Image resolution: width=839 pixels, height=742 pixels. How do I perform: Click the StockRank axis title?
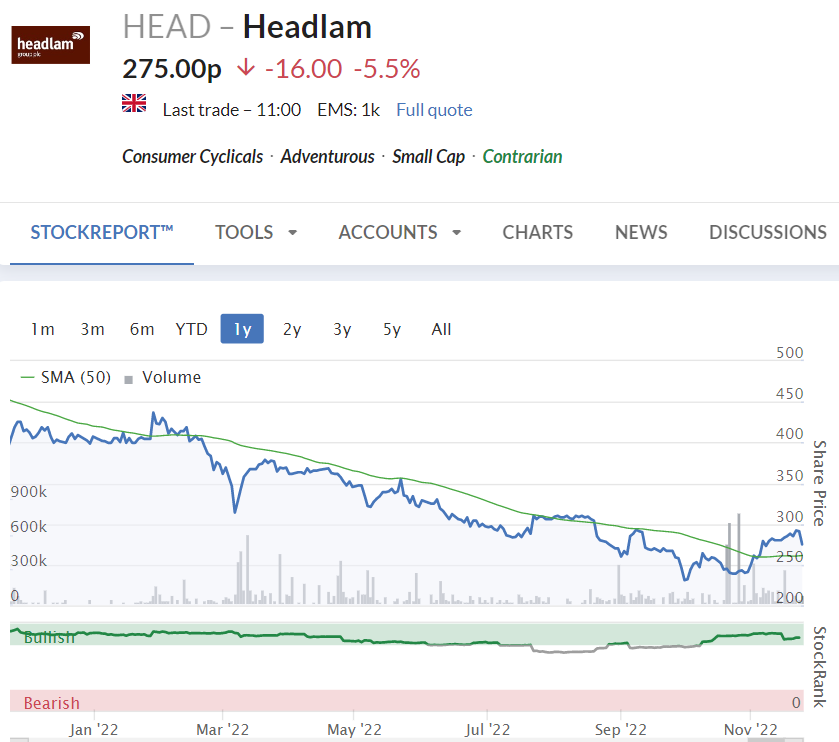click(819, 667)
